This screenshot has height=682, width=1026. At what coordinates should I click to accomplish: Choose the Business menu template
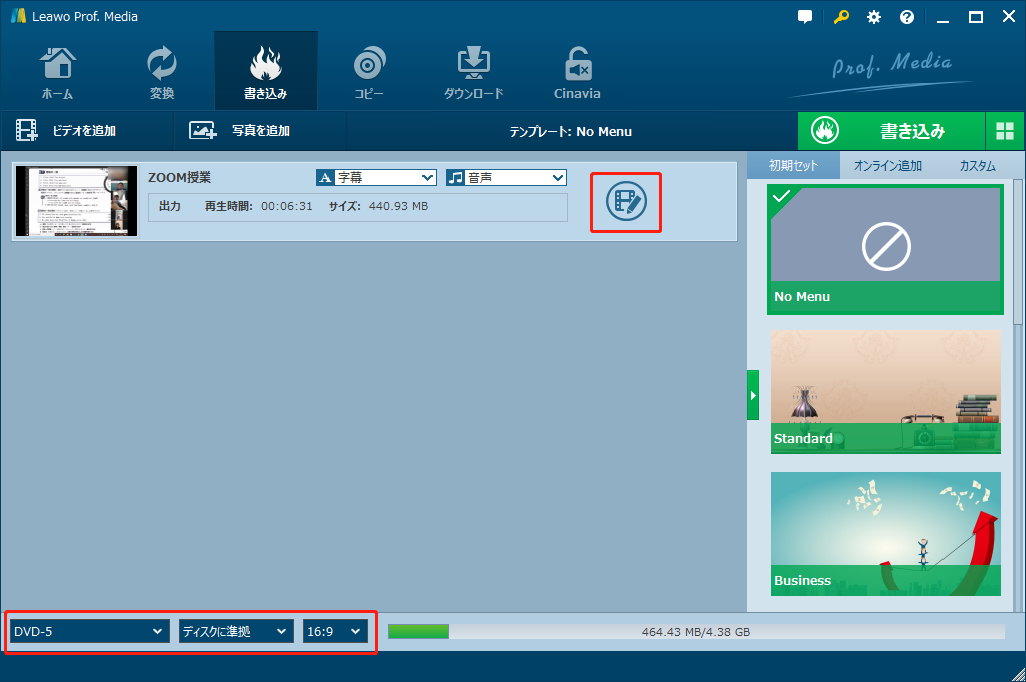tap(885, 534)
